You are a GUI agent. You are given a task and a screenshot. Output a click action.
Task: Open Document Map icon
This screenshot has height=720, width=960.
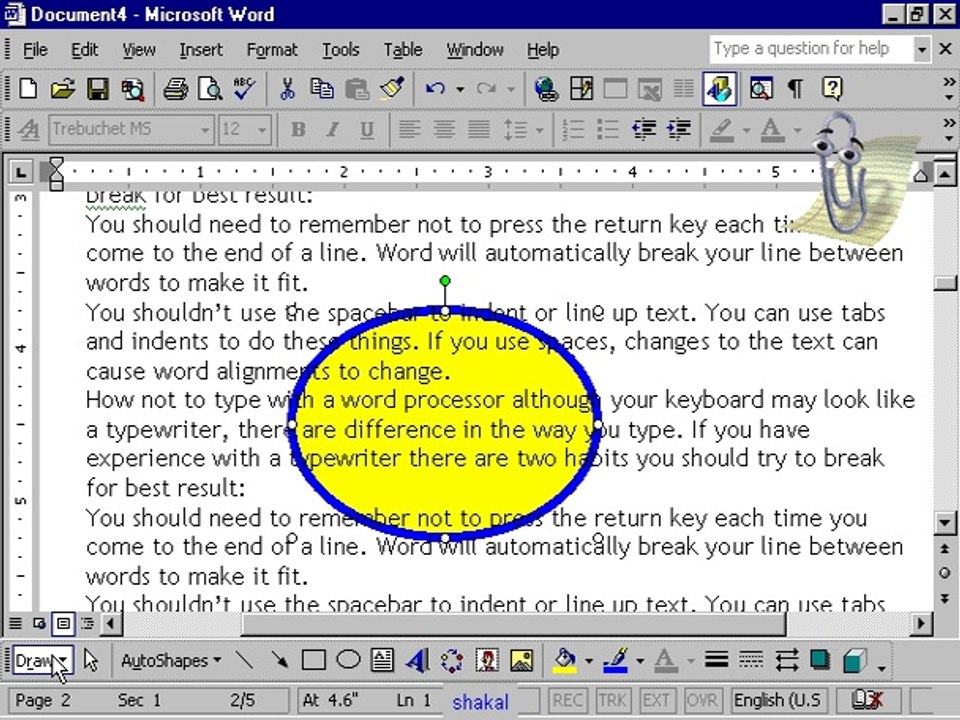760,89
